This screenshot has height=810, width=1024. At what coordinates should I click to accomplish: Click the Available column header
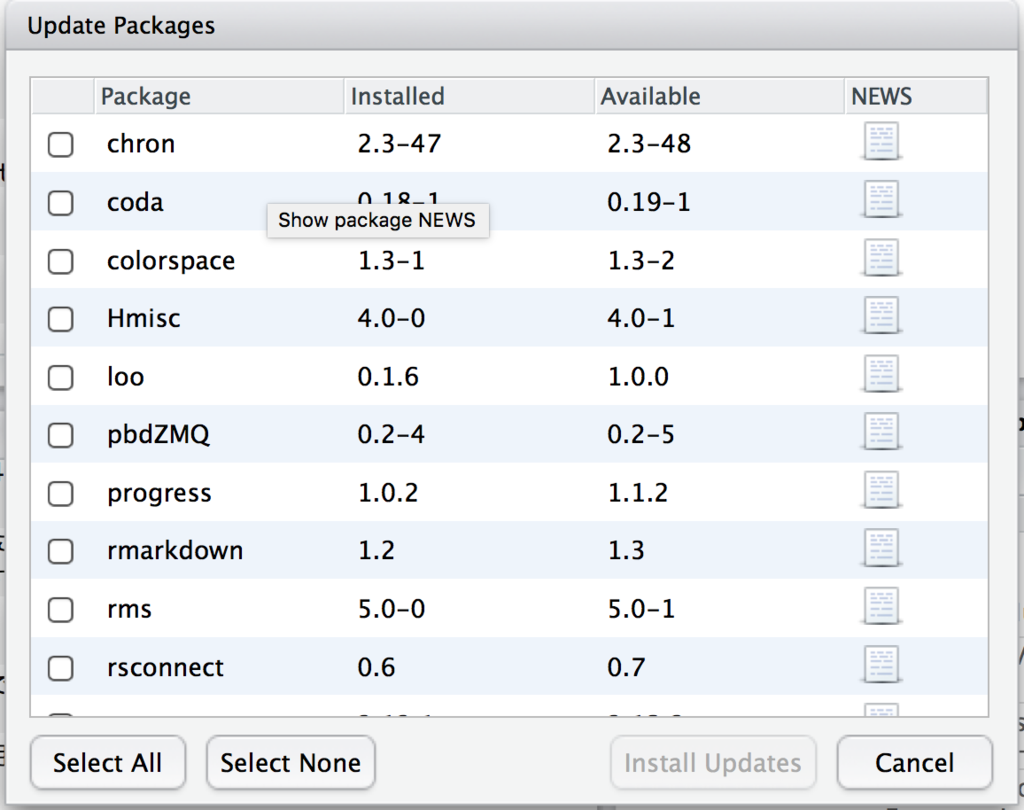pos(720,96)
